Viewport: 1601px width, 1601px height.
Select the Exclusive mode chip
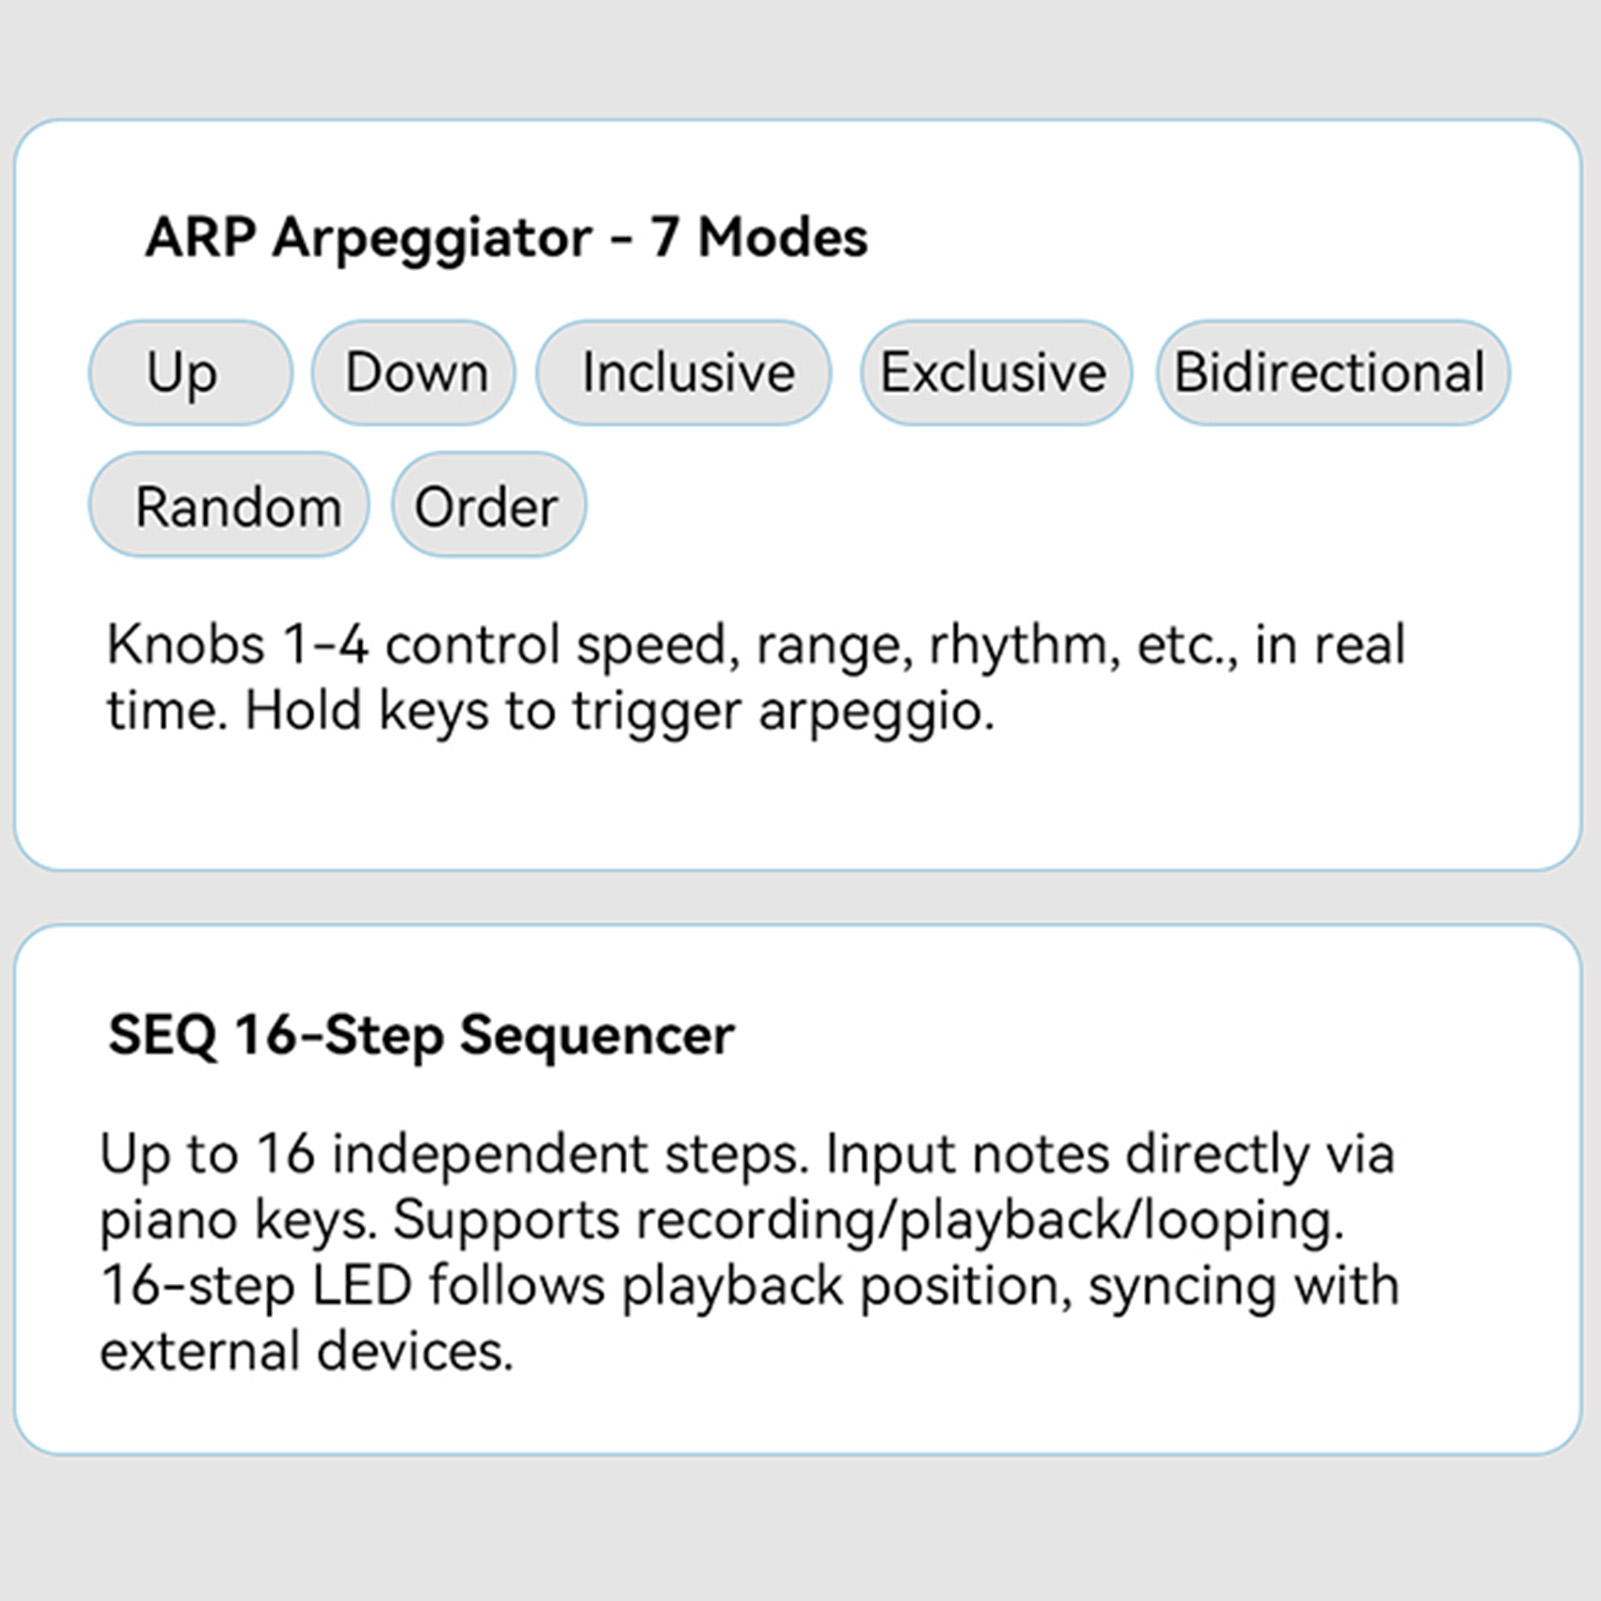coord(996,373)
